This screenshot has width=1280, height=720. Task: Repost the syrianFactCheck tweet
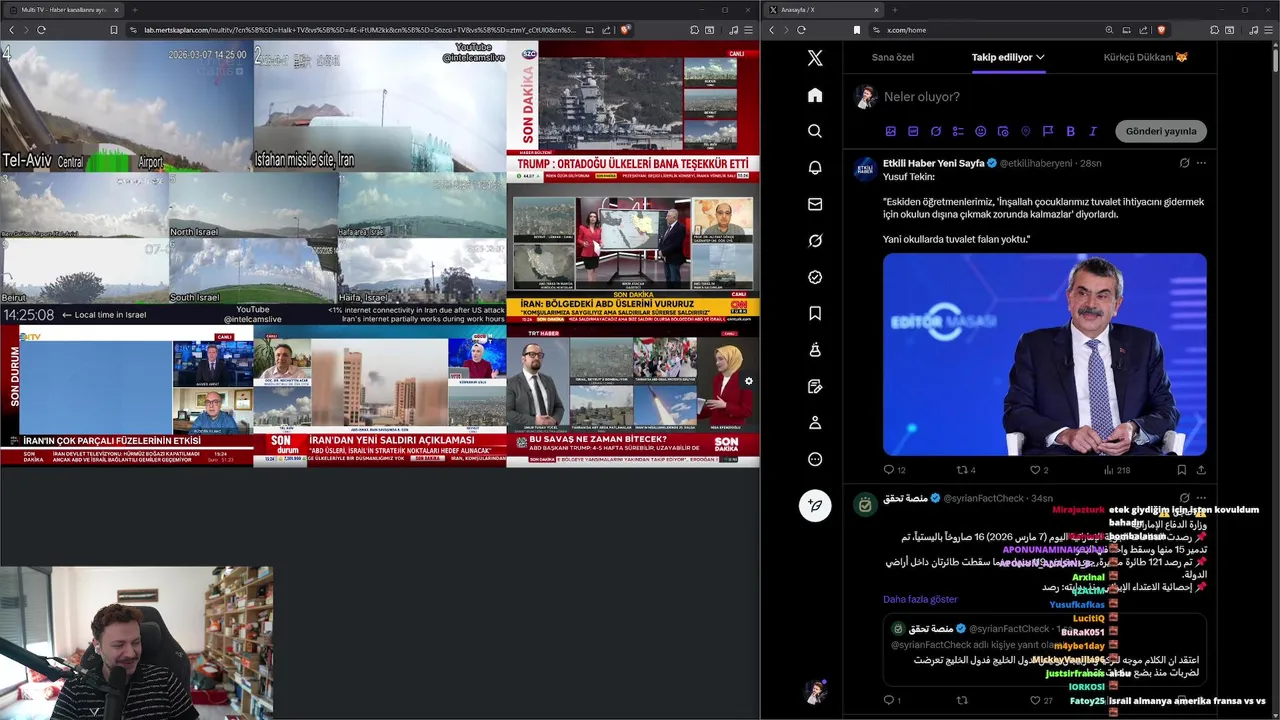click(x=962, y=701)
